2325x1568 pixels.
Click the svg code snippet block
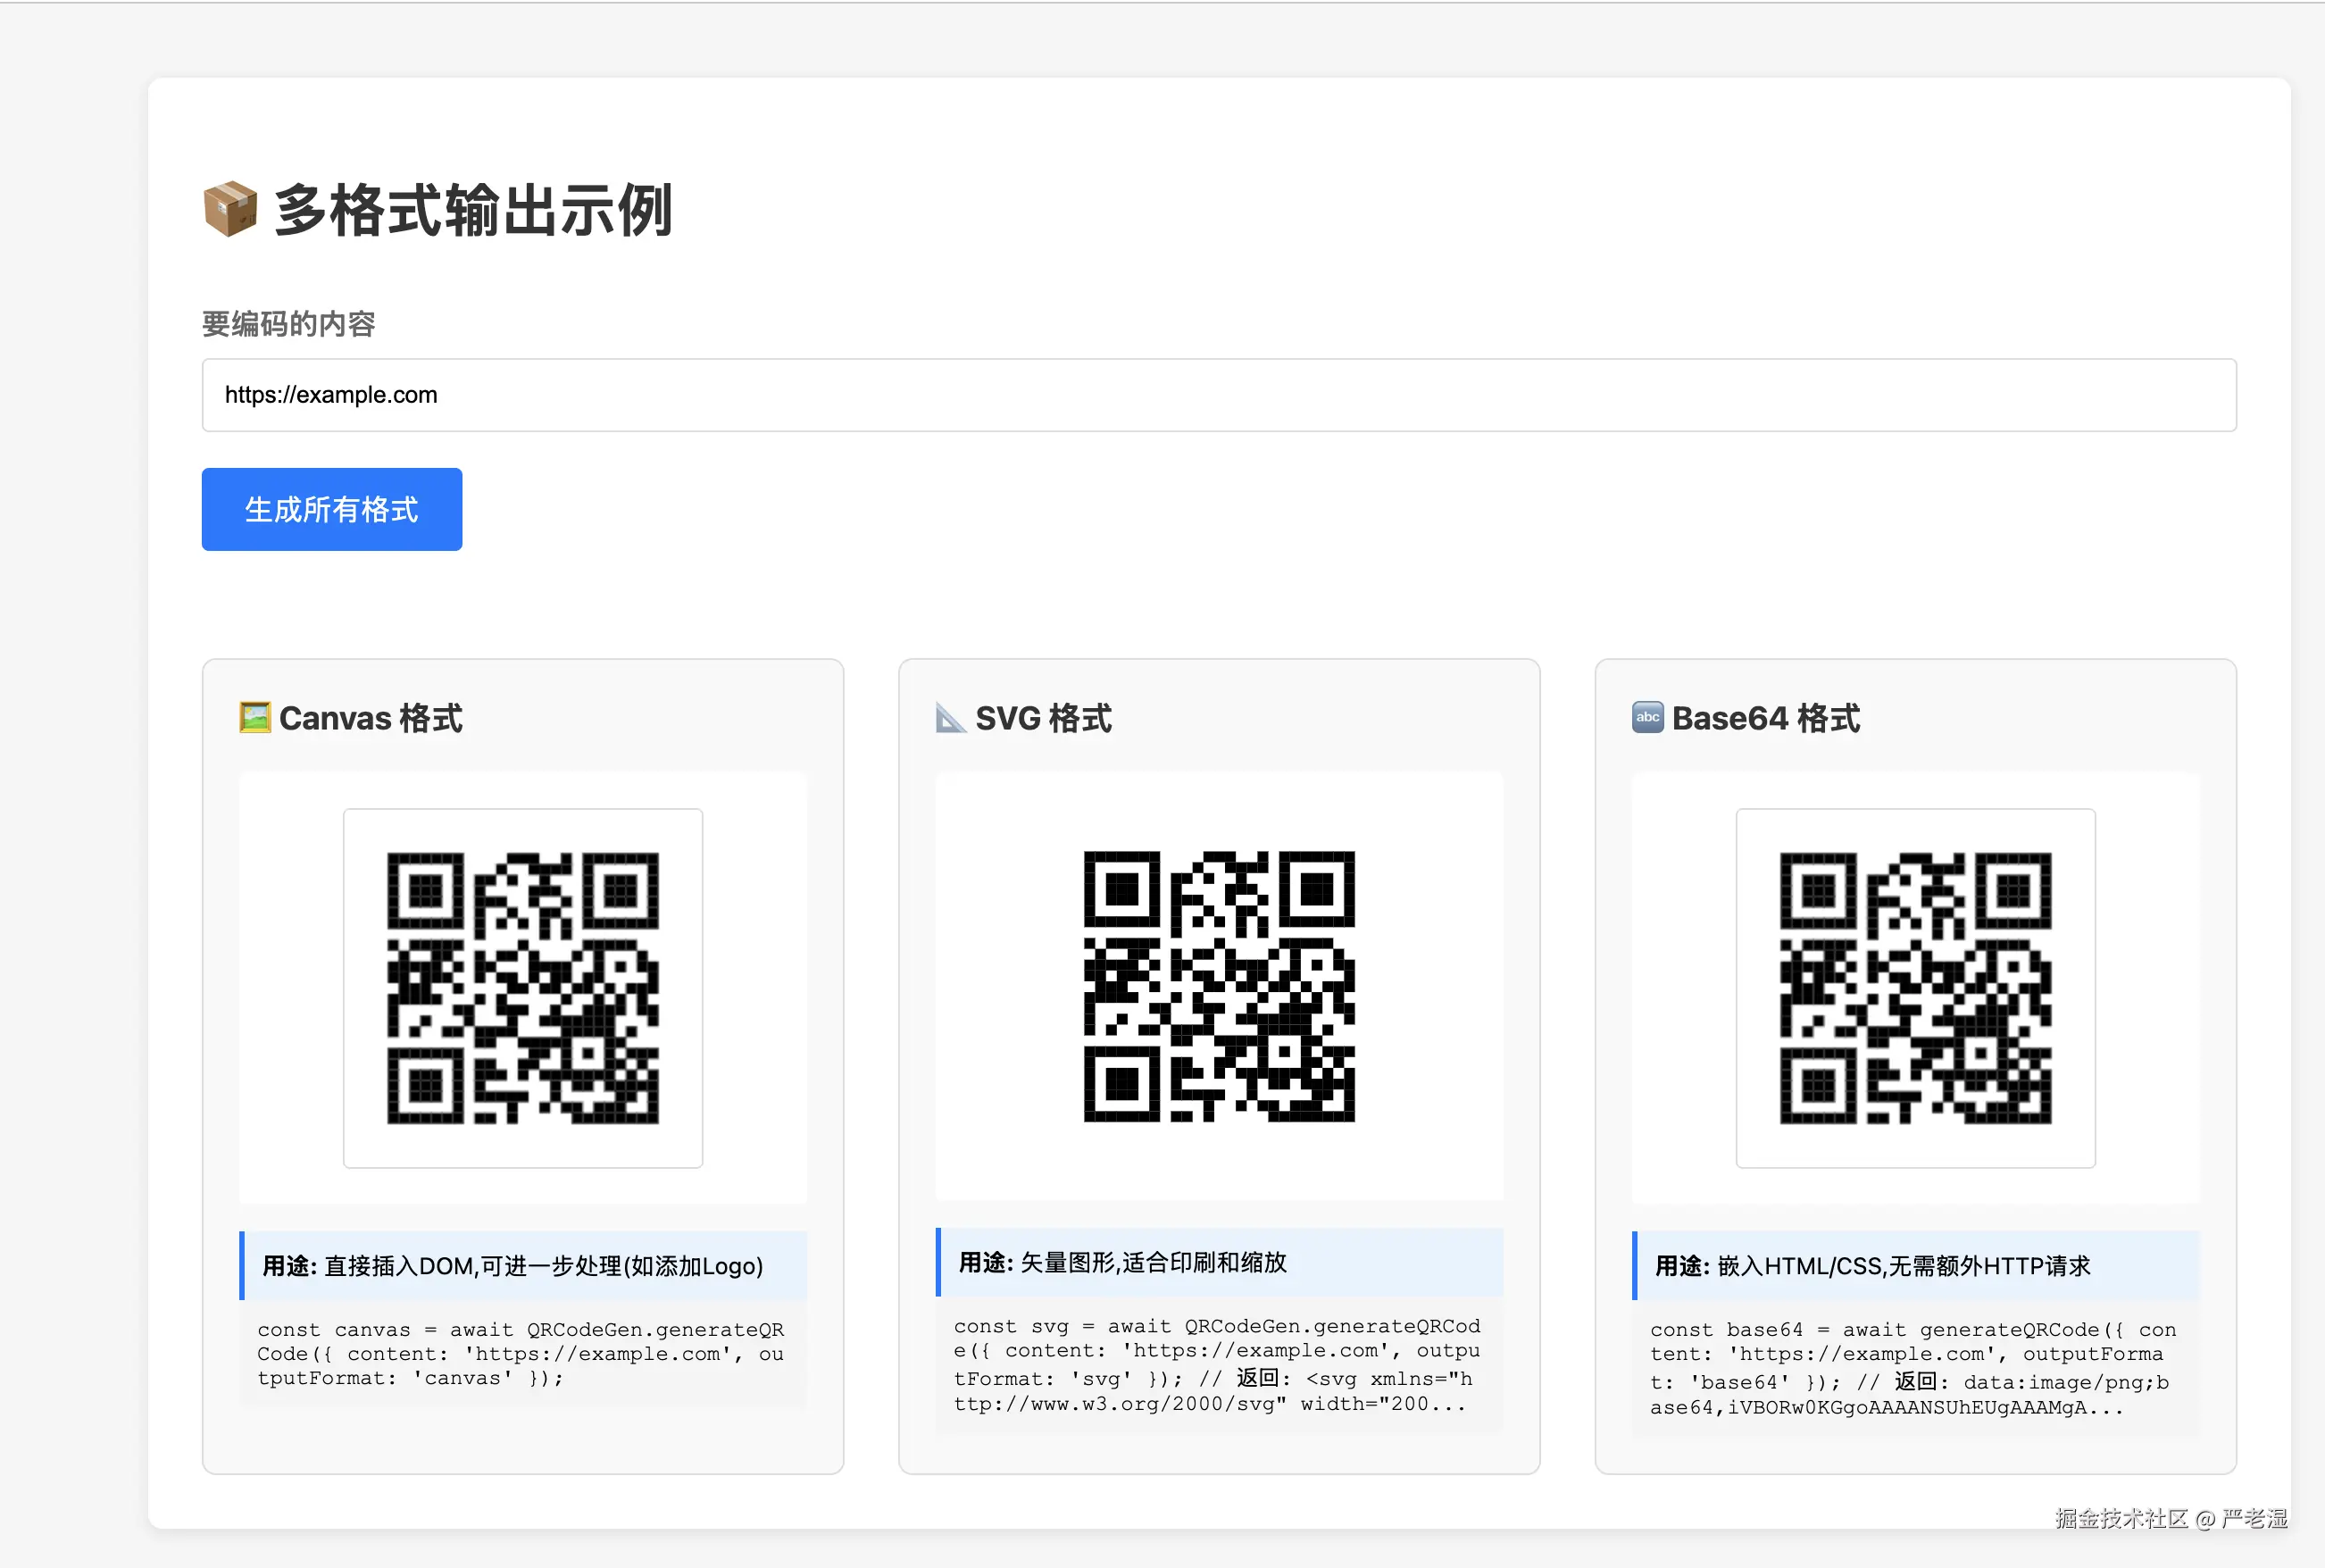point(1218,1364)
